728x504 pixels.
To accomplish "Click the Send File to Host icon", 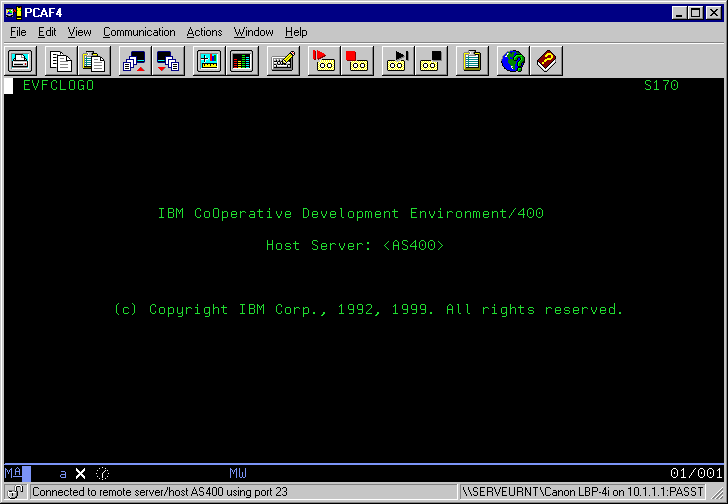I will (x=134, y=61).
